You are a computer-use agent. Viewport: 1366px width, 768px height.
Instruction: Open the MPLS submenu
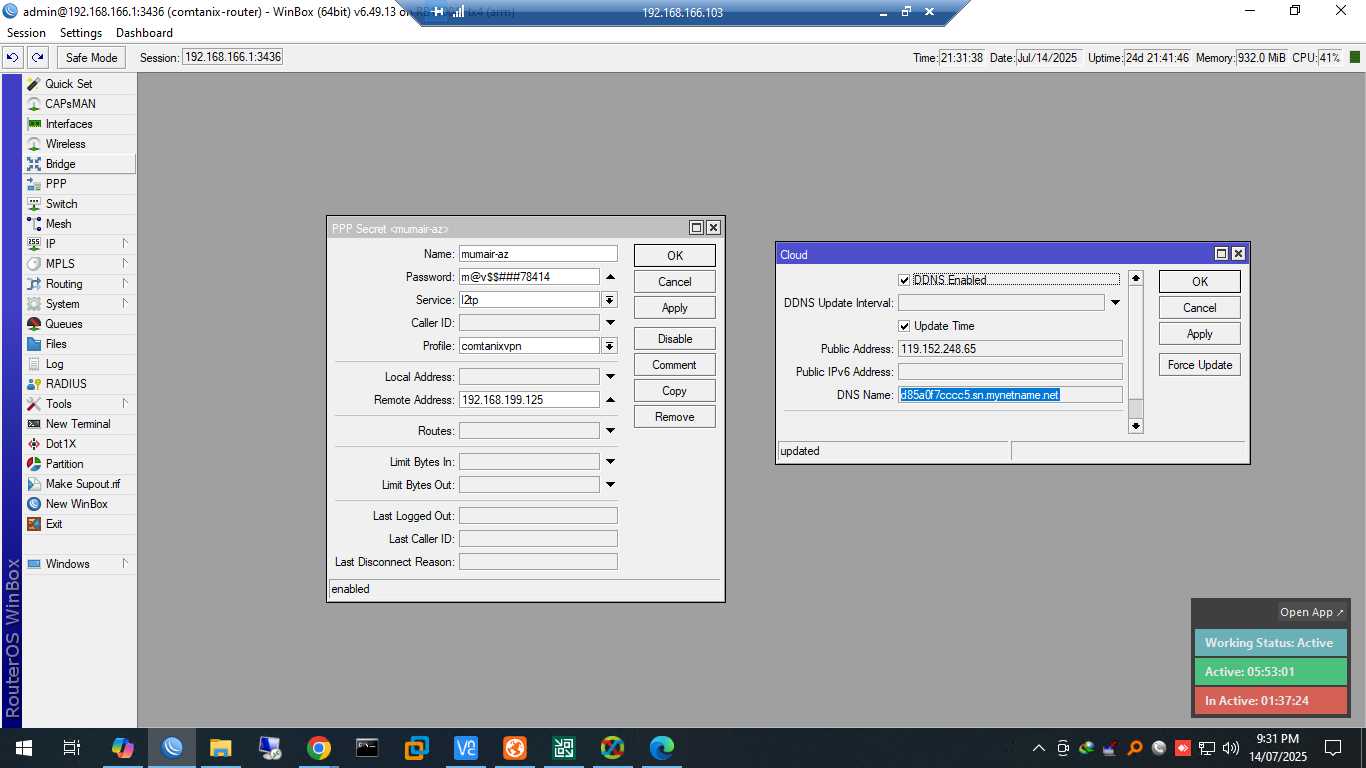pyautogui.click(x=79, y=264)
